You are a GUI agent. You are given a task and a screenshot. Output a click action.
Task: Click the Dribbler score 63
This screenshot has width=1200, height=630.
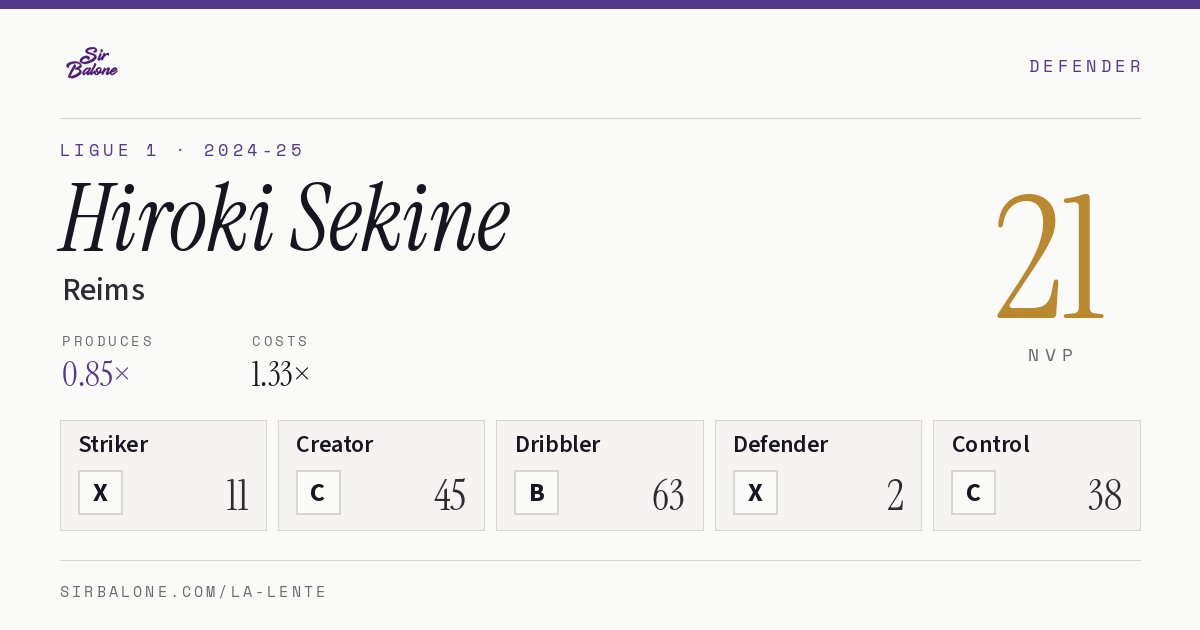coord(668,495)
